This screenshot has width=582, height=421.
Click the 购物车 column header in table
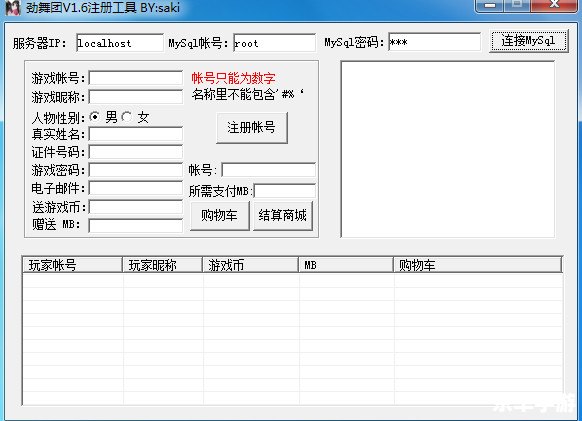click(478, 265)
